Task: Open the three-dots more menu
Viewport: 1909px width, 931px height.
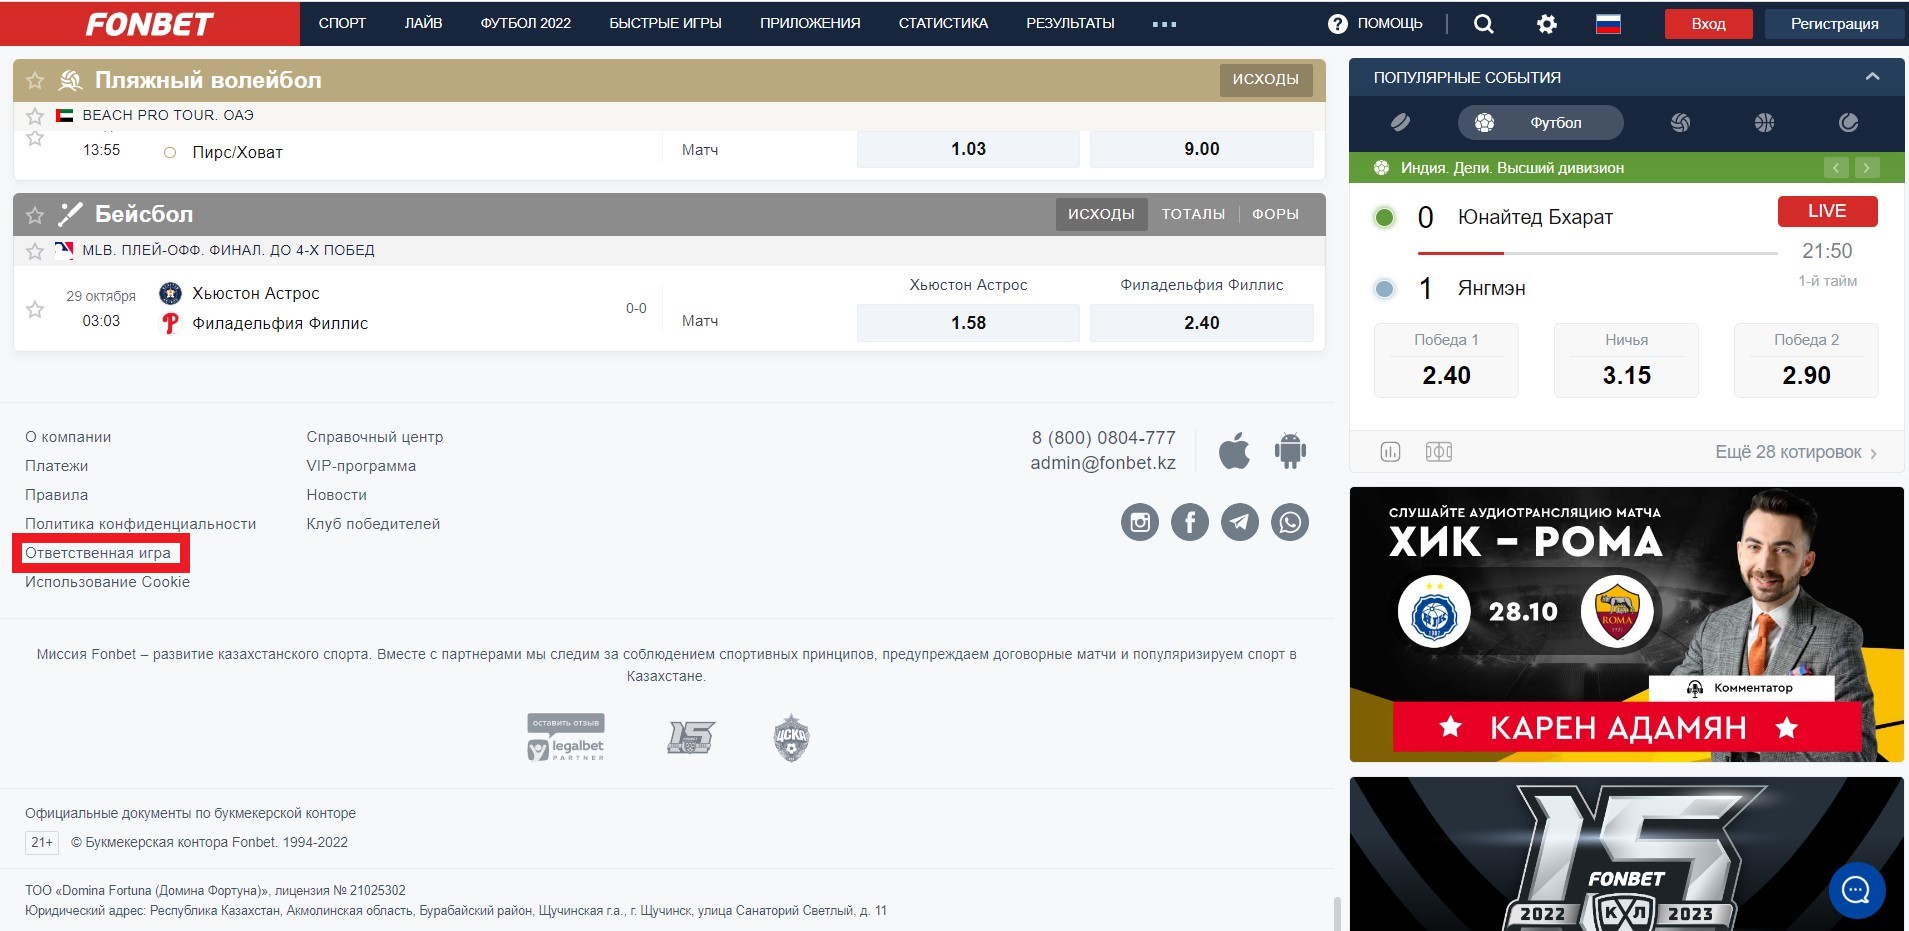Action: (1164, 24)
